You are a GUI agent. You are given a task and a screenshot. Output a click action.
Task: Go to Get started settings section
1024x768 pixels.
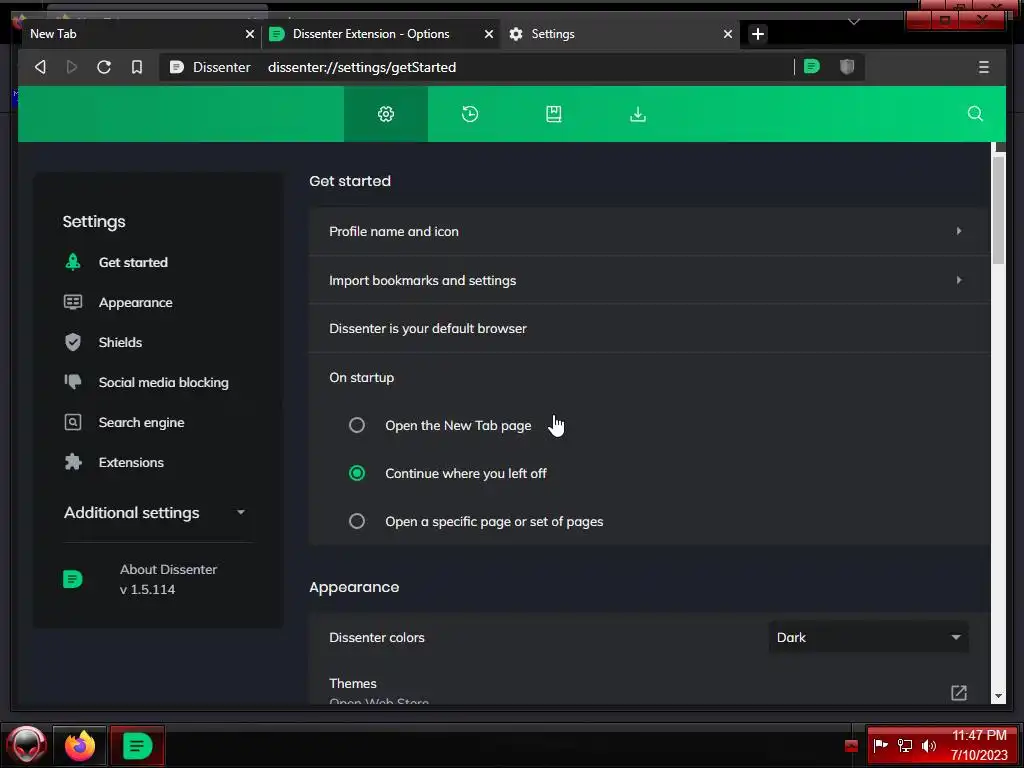133,262
